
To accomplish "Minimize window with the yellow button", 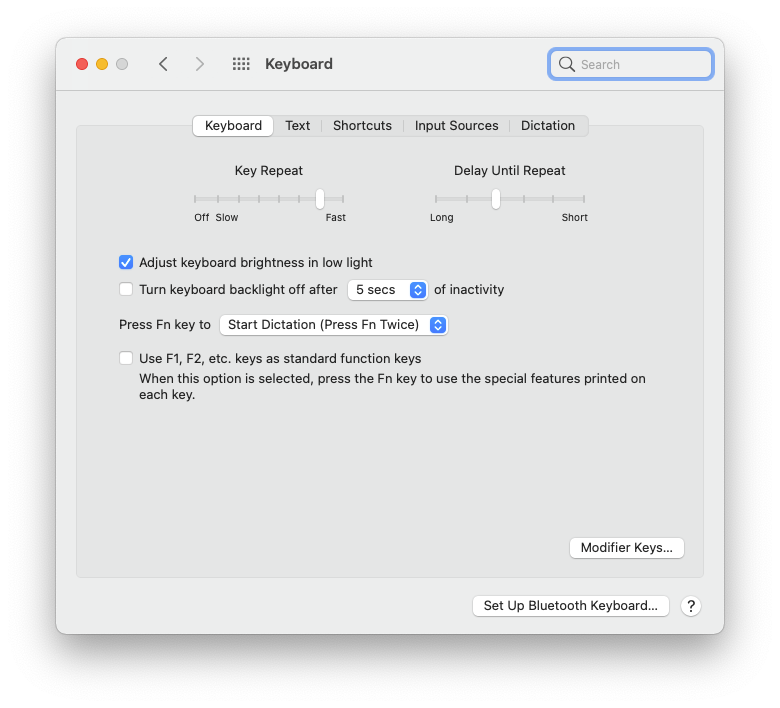I will pos(102,64).
